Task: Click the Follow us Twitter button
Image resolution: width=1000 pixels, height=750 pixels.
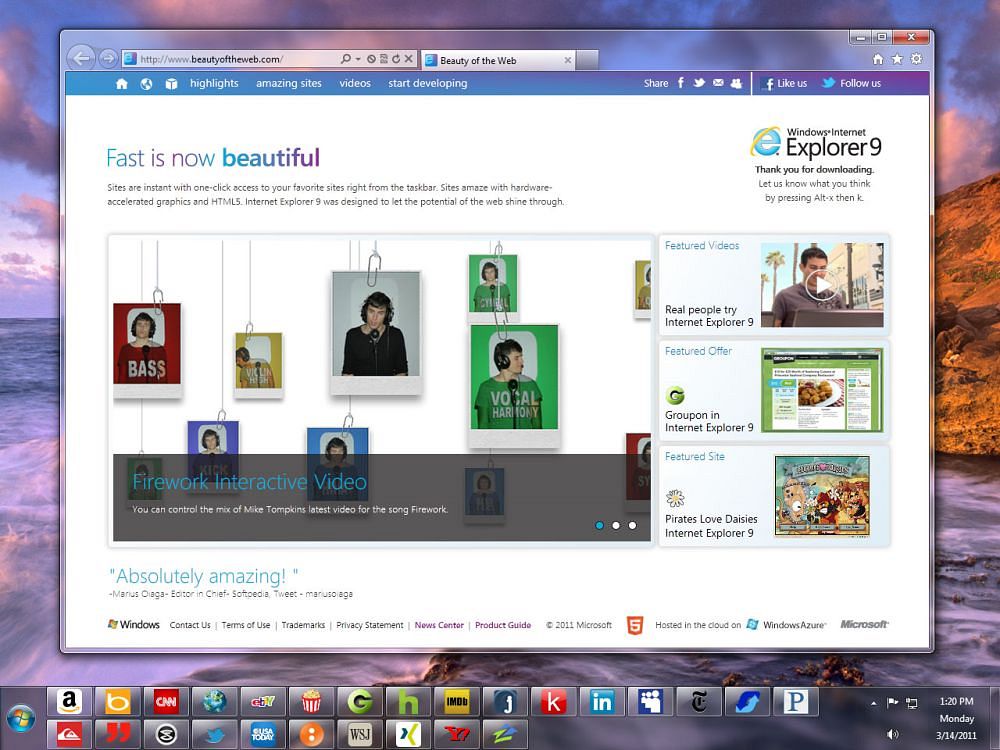Action: (x=851, y=83)
